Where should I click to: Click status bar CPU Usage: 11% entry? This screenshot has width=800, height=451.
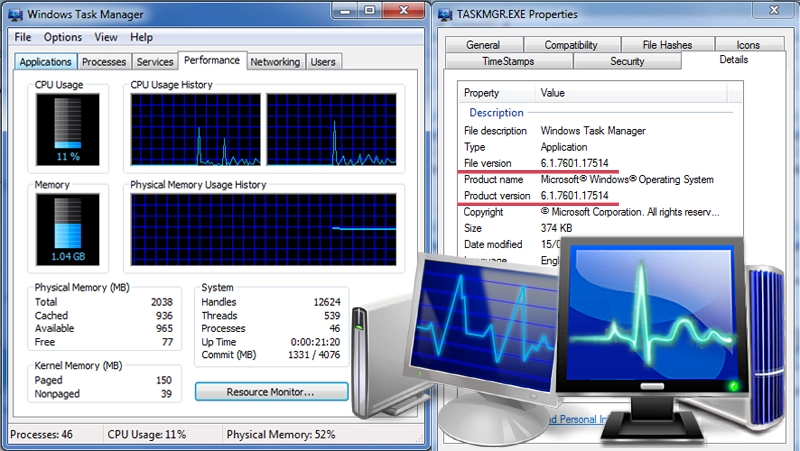146,435
